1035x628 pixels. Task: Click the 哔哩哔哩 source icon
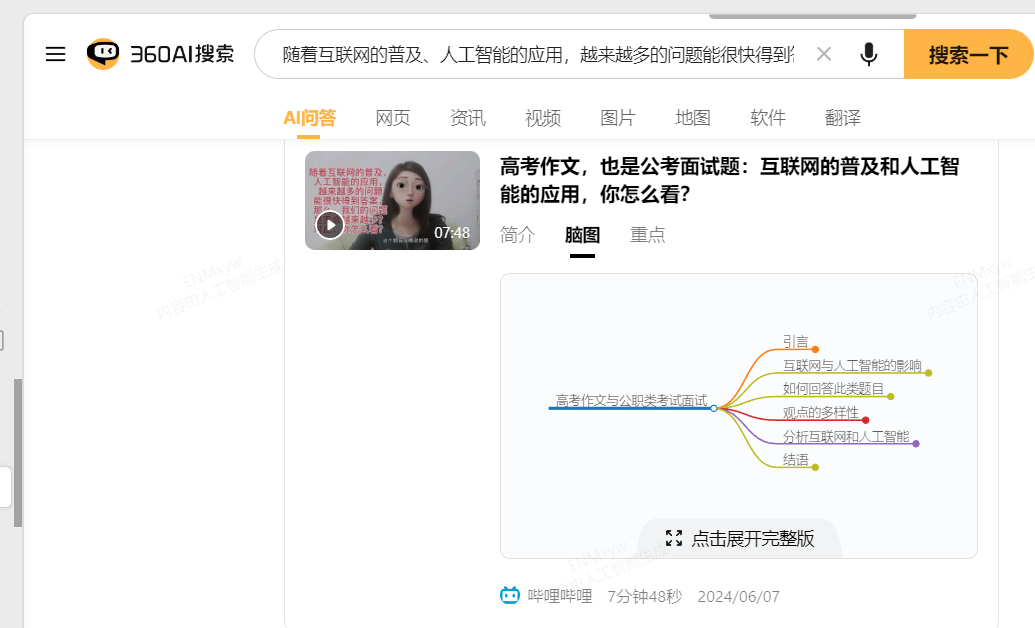coord(510,596)
